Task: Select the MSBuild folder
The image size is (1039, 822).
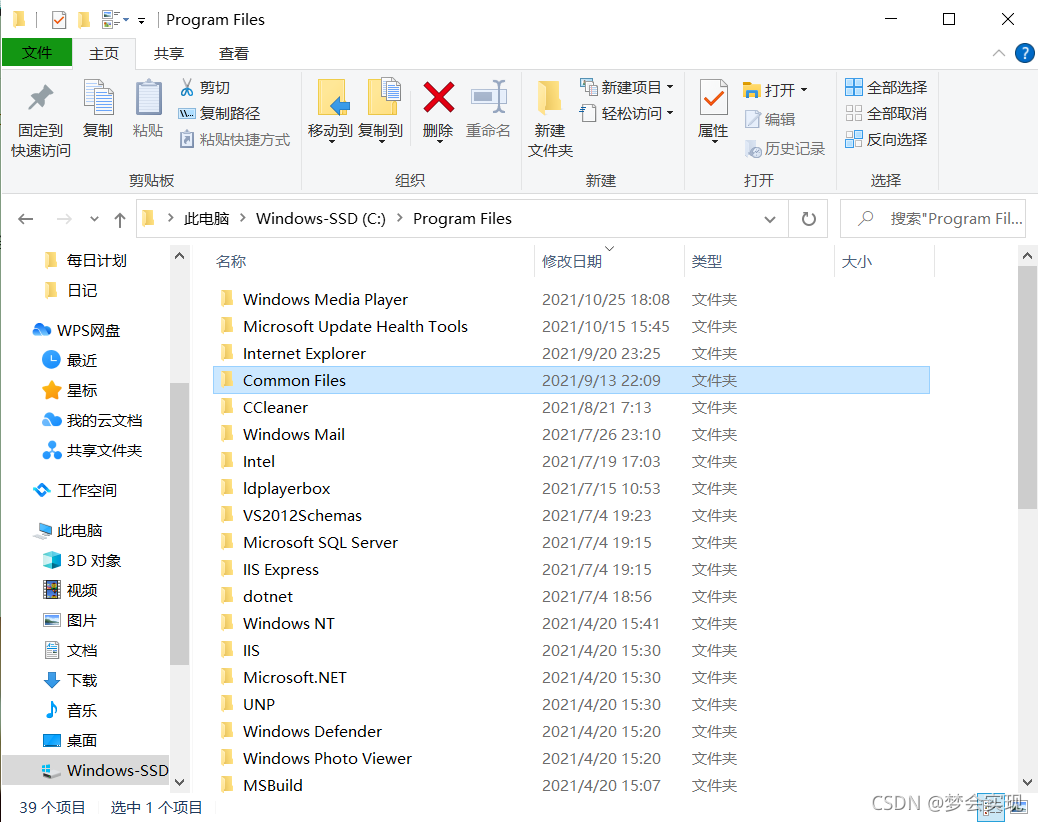Action: pos(571,785)
